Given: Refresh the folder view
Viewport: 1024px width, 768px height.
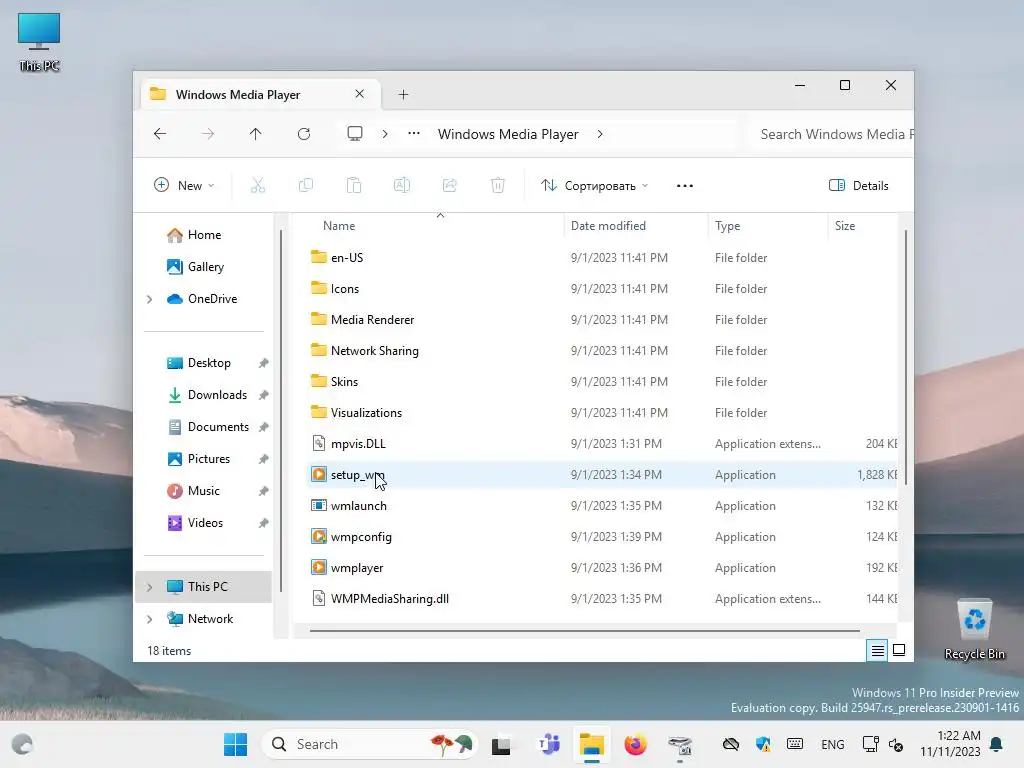Looking at the screenshot, I should click(x=304, y=134).
